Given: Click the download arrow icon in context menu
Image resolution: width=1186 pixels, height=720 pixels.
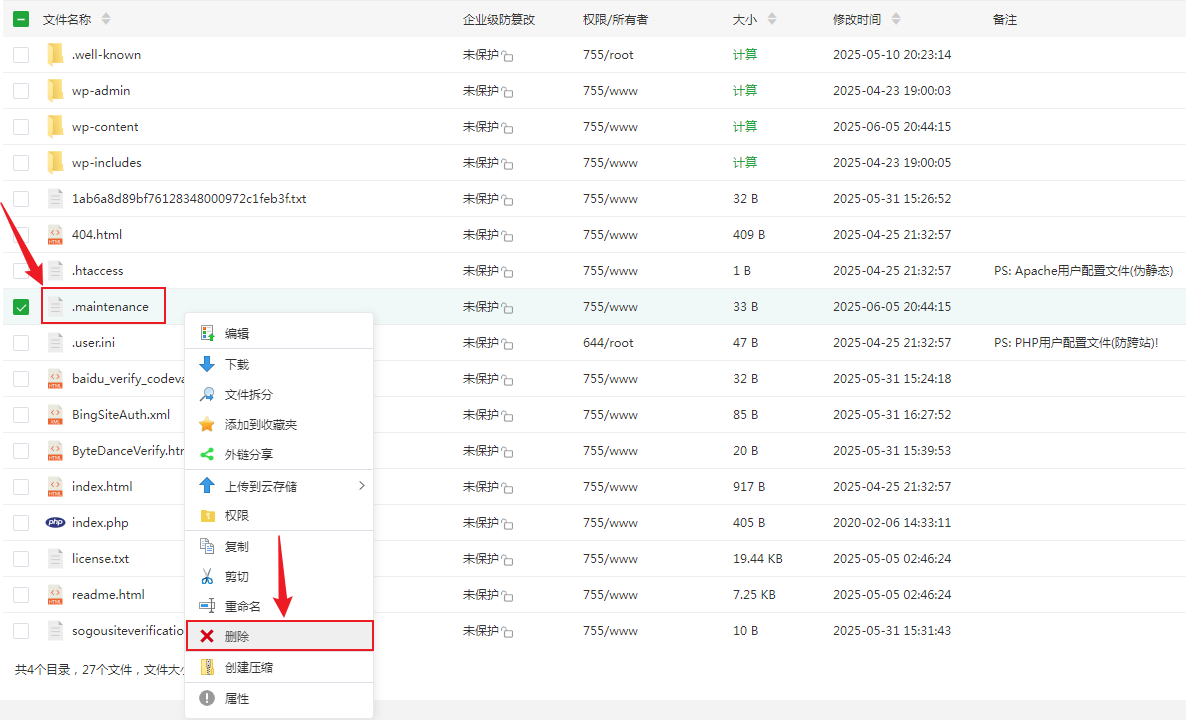Looking at the screenshot, I should [207, 364].
